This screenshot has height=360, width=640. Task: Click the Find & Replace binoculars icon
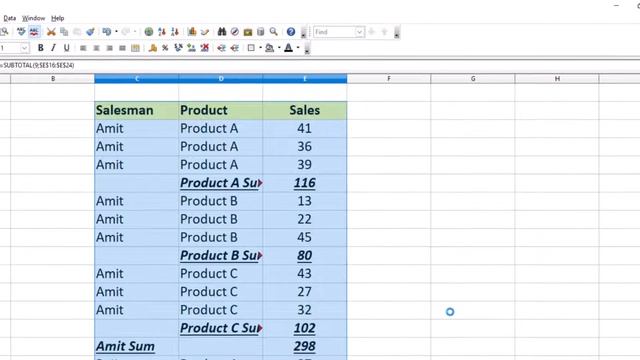(x=222, y=31)
